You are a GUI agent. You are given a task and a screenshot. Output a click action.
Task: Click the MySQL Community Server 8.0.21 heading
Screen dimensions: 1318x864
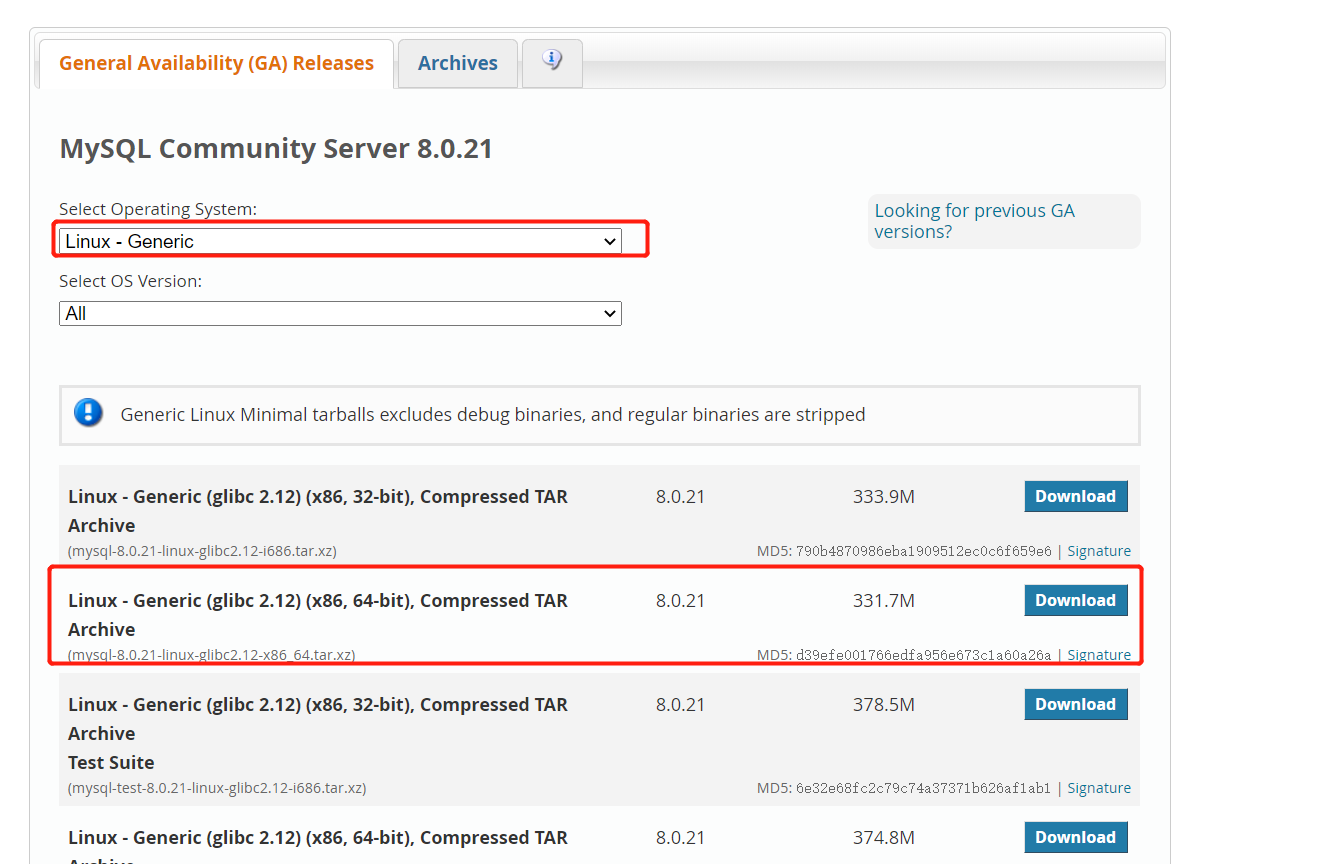pyautogui.click(x=276, y=148)
